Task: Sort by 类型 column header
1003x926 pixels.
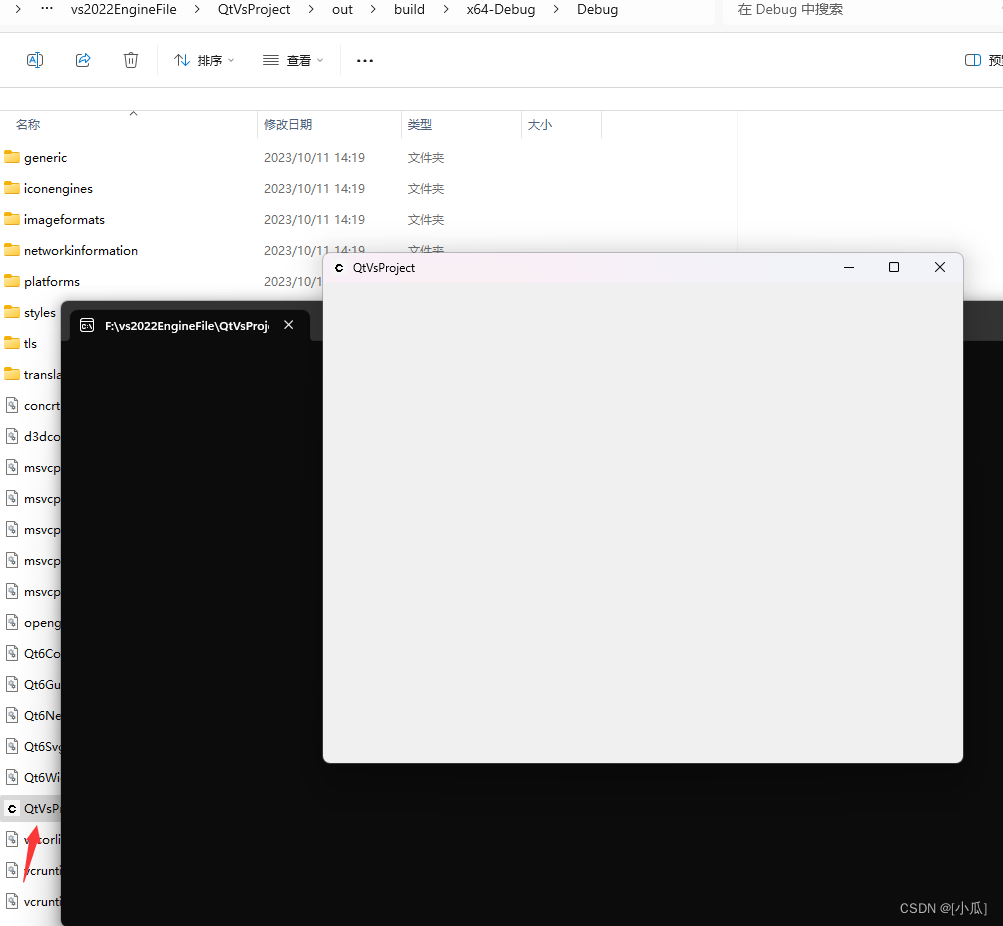Action: [420, 125]
